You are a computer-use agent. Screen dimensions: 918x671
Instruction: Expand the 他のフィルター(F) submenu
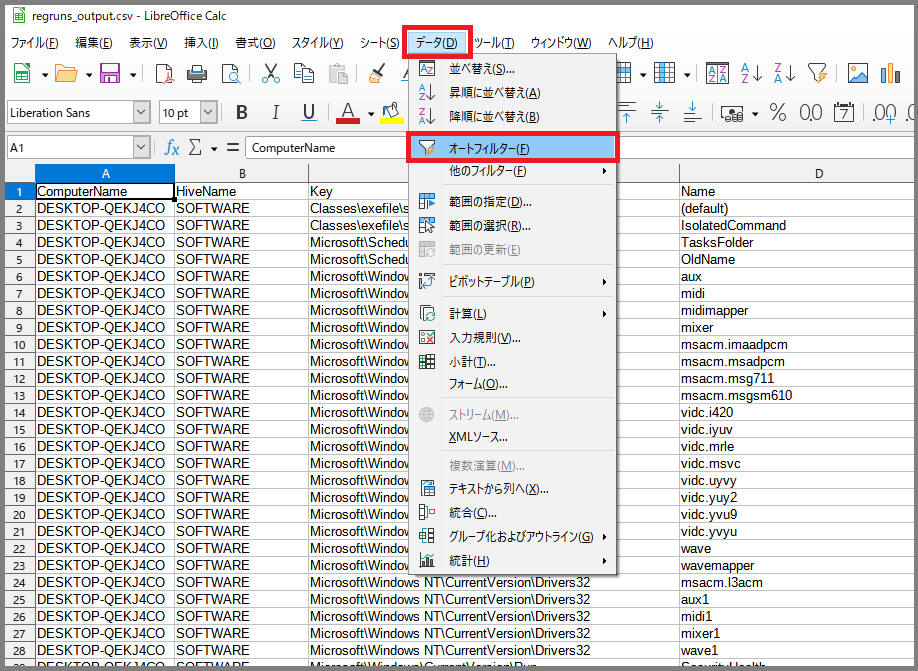512,171
